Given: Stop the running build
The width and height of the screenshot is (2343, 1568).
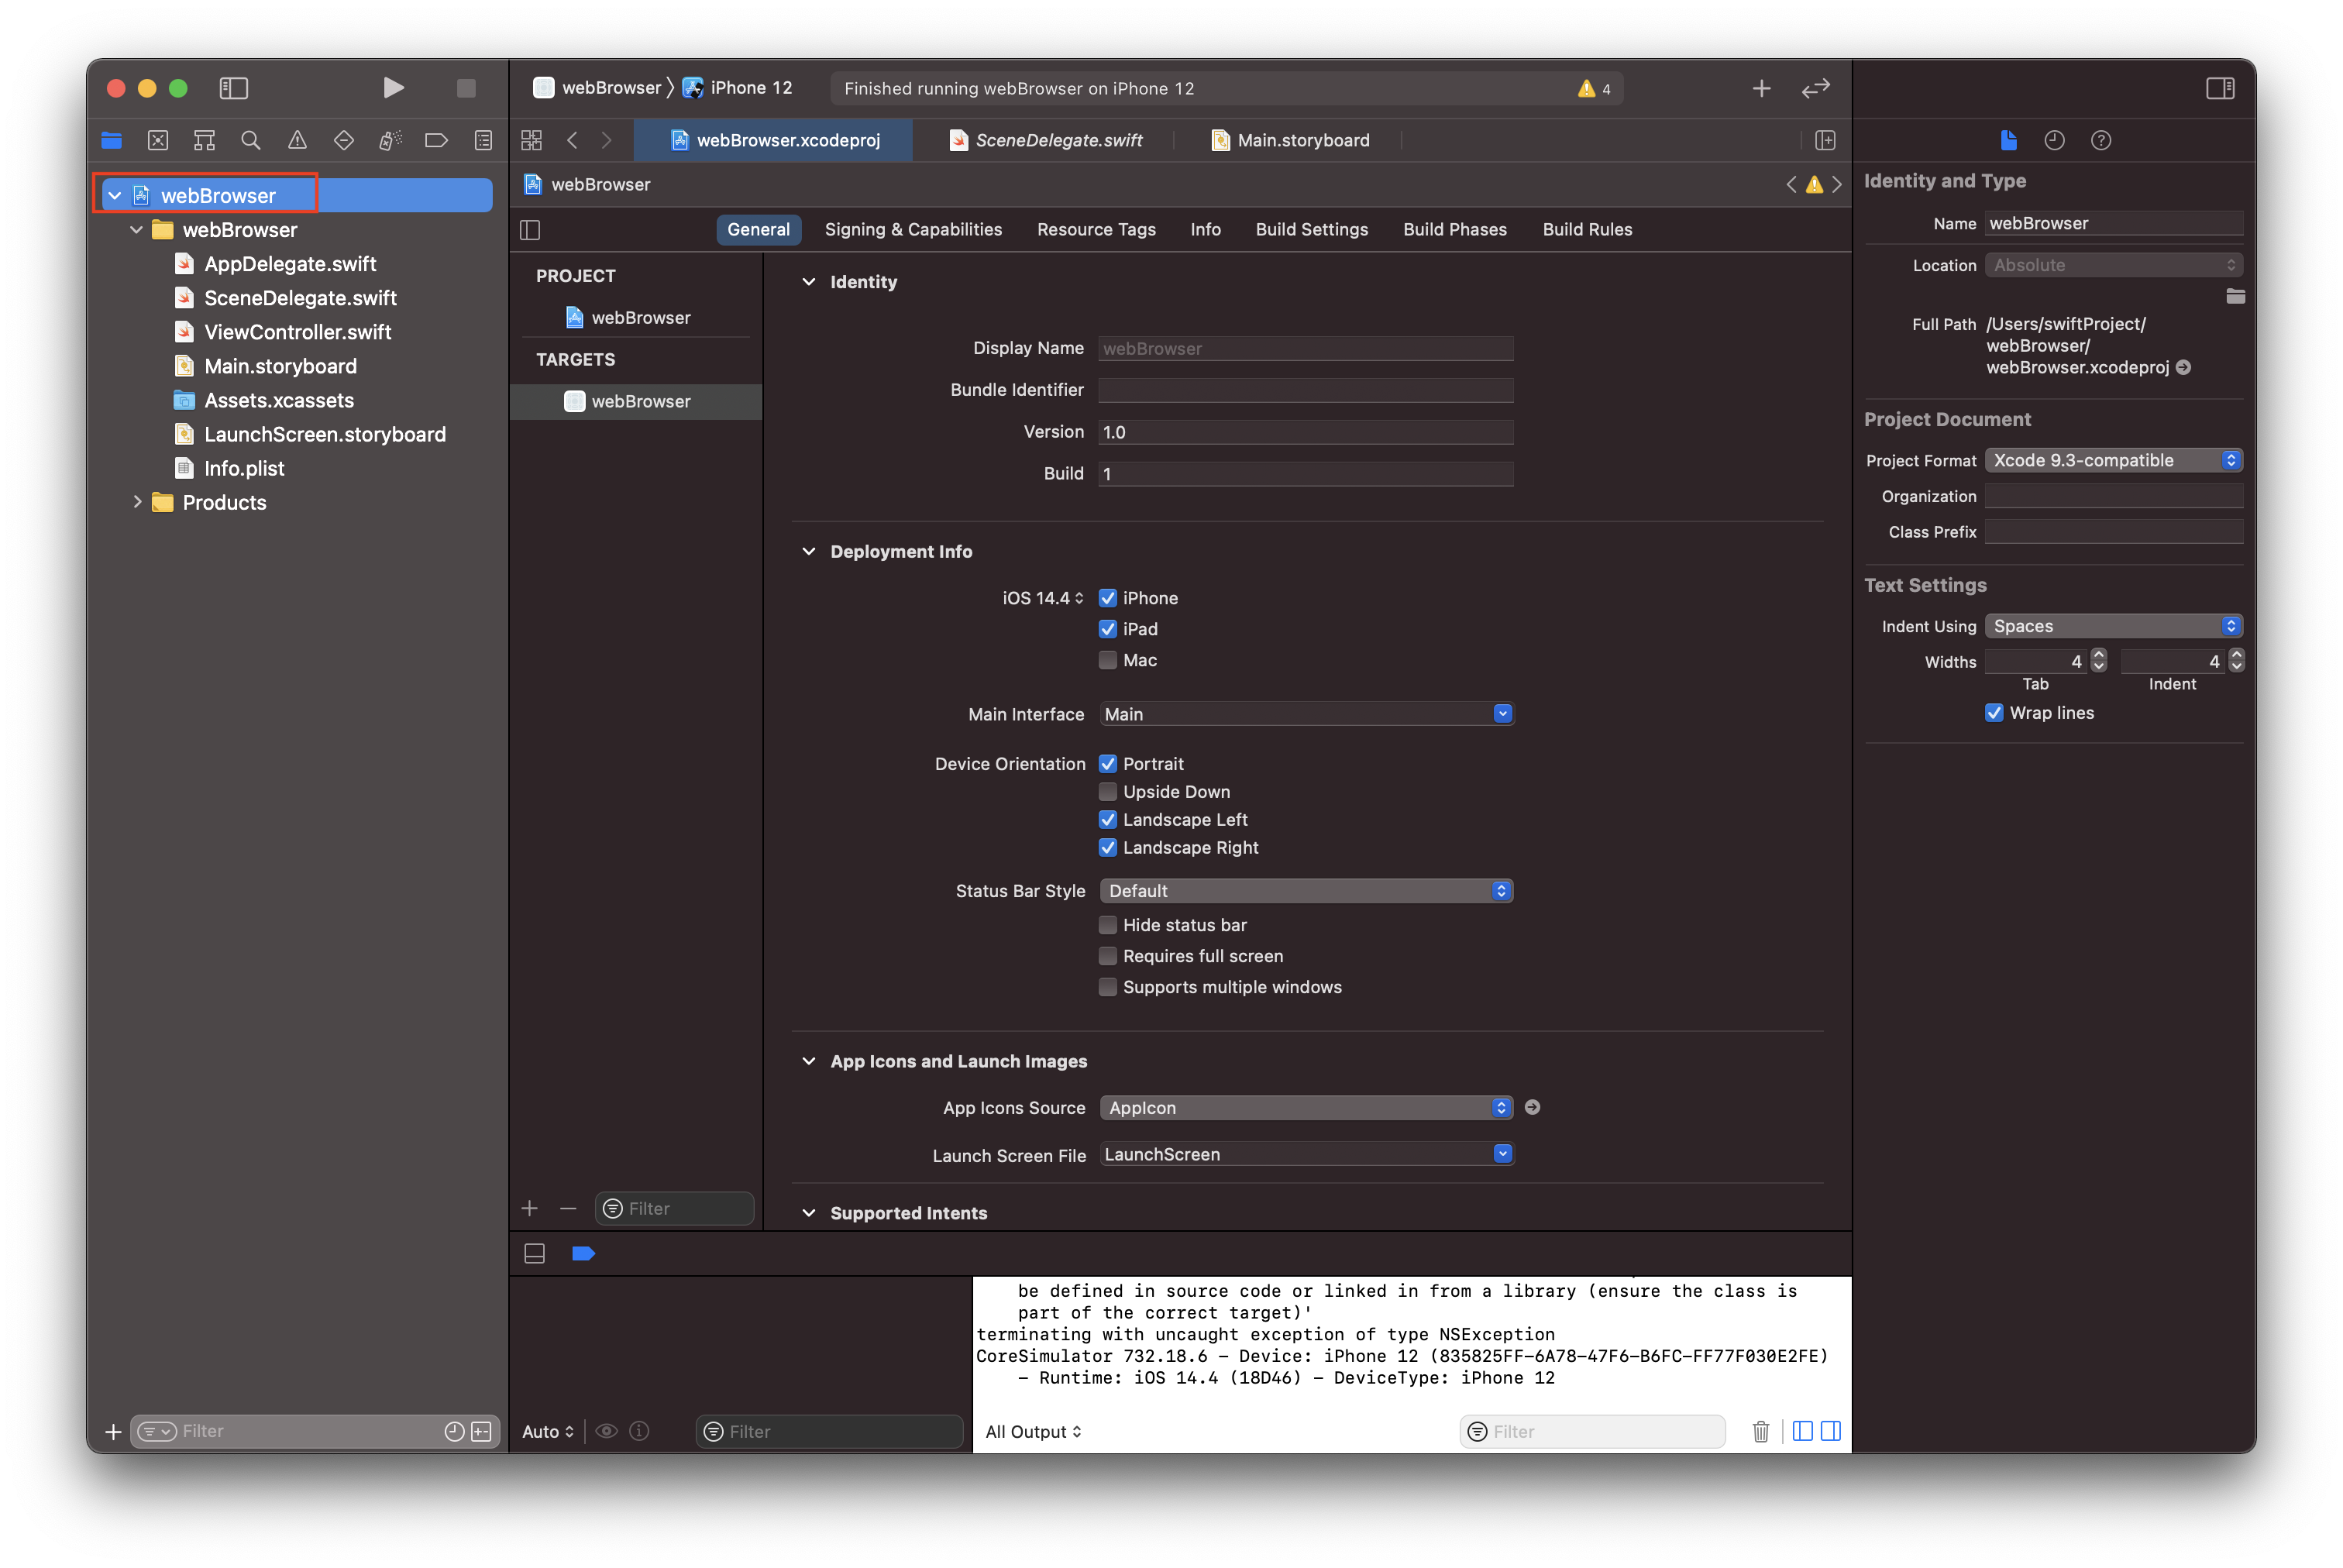Looking at the screenshot, I should coord(466,88).
